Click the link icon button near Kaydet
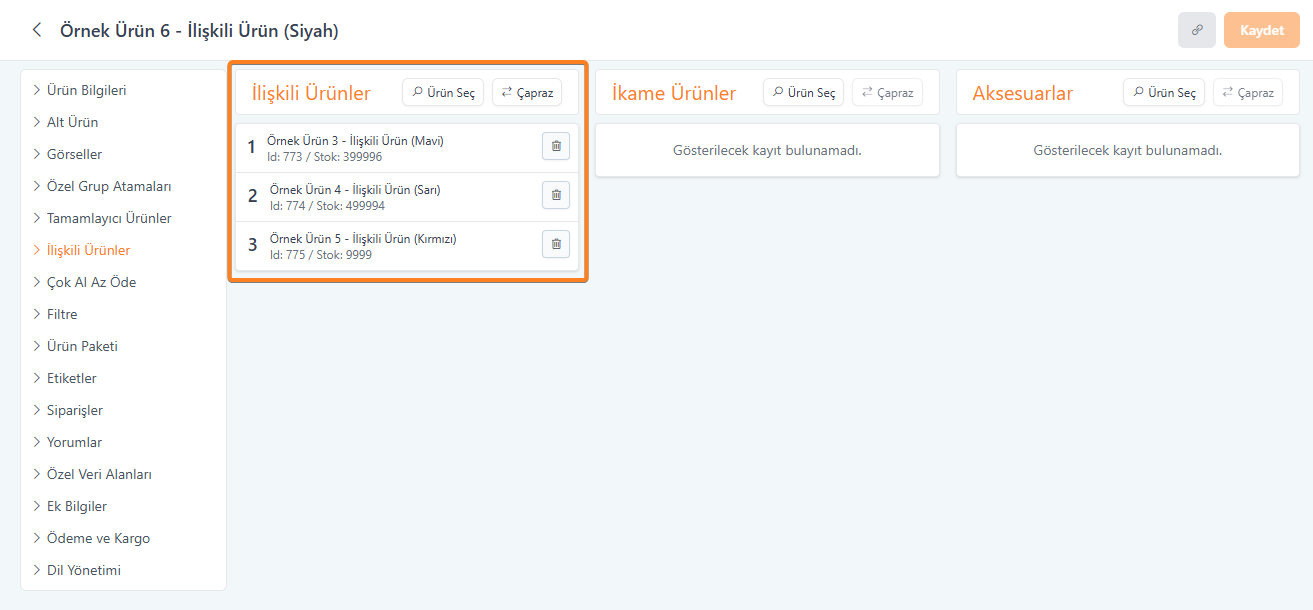 coord(1196,30)
